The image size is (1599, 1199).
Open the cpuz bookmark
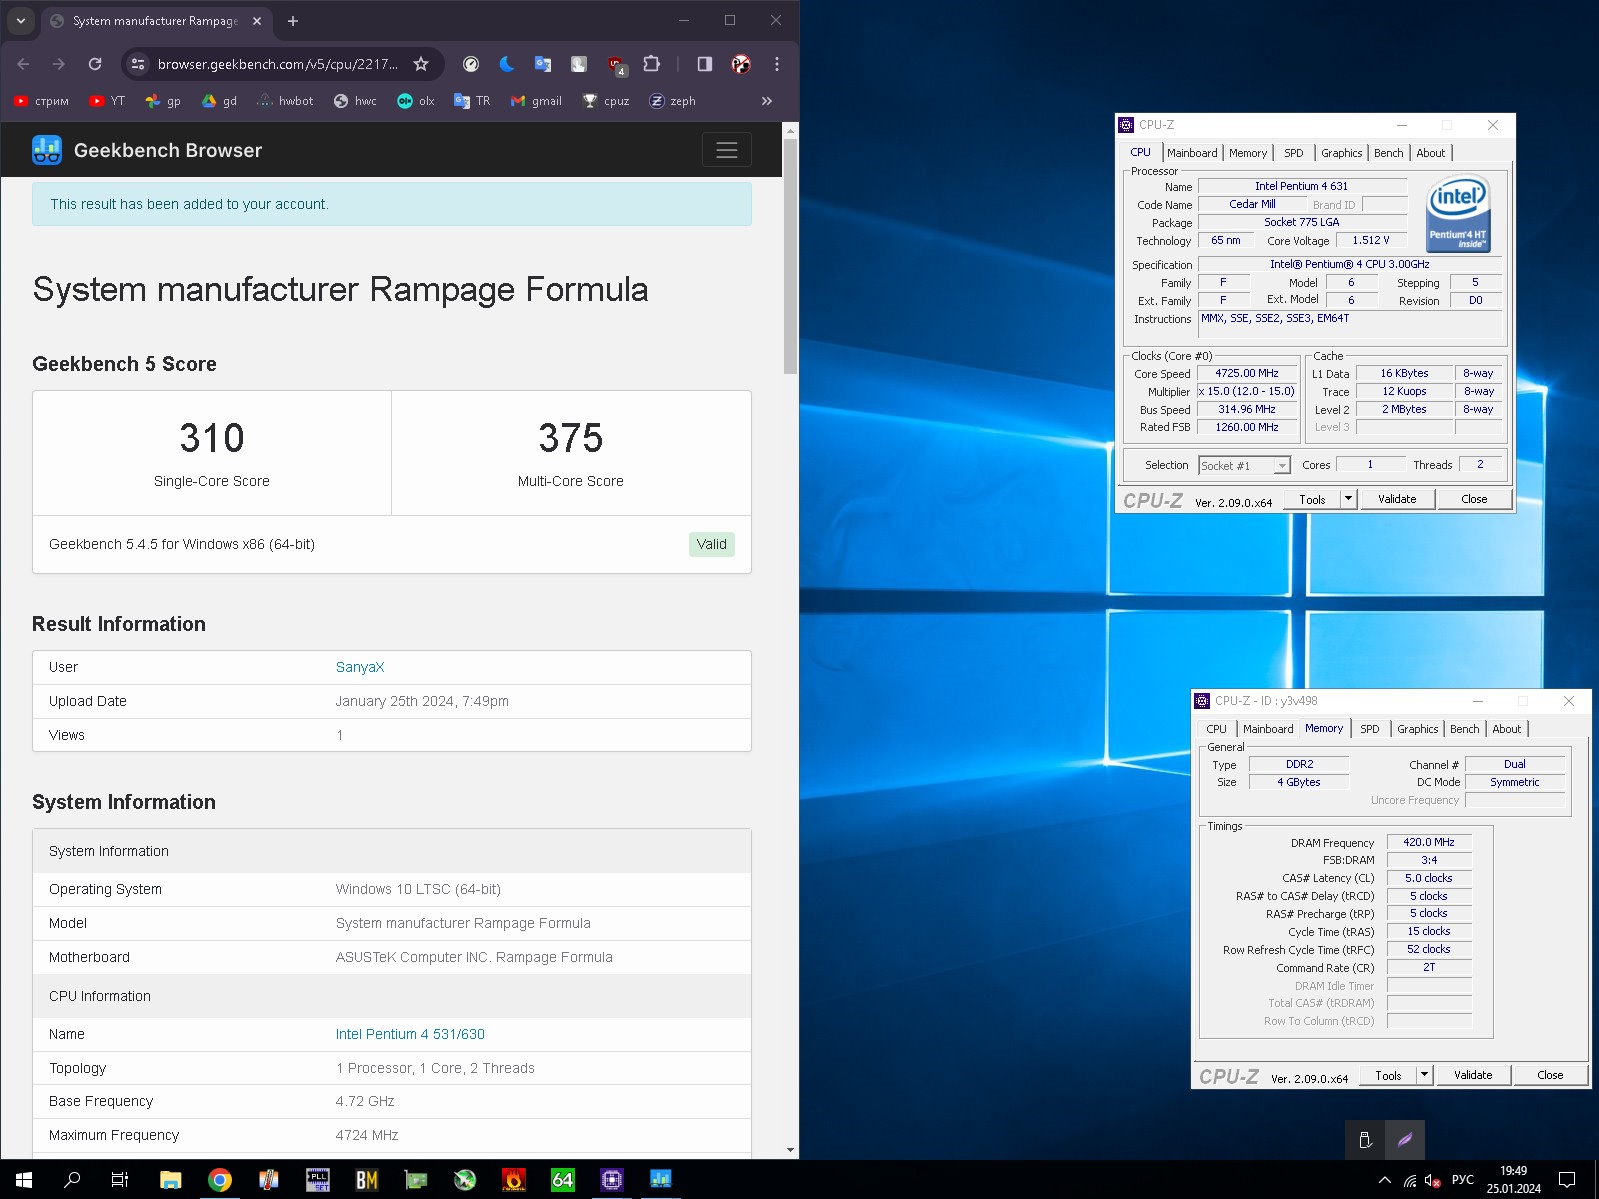(x=606, y=101)
